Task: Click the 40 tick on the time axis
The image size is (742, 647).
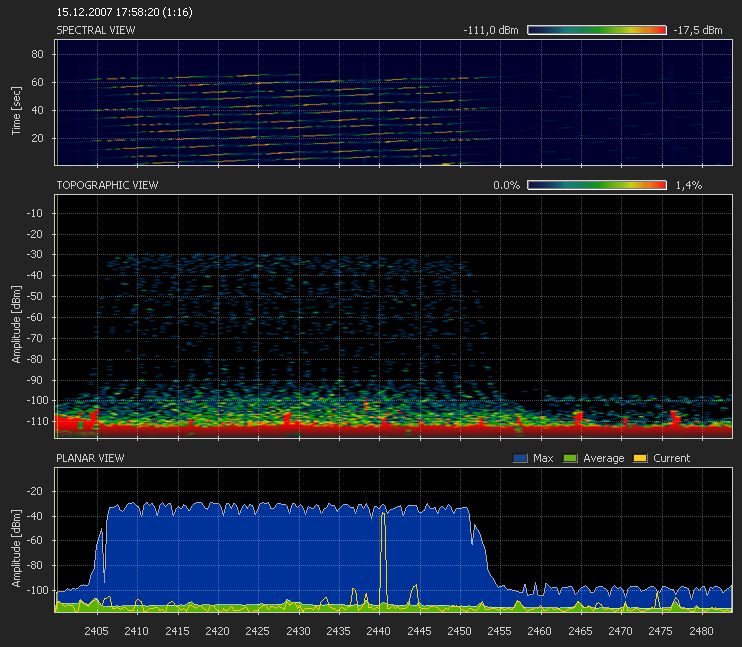Action: coord(37,110)
